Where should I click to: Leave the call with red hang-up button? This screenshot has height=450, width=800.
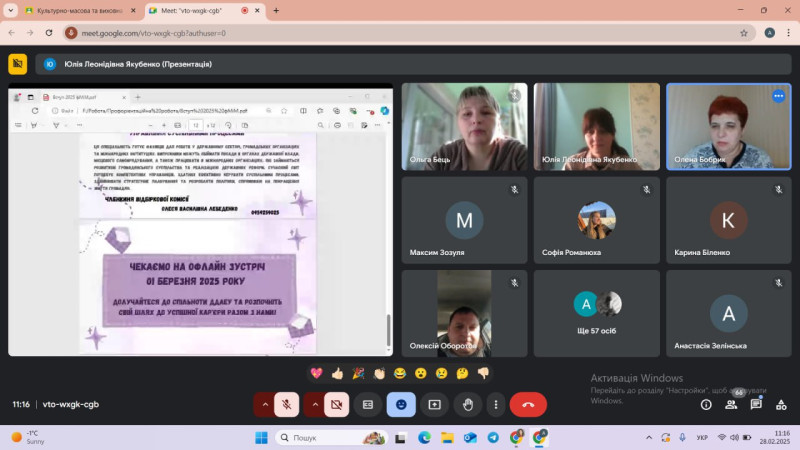[528, 404]
